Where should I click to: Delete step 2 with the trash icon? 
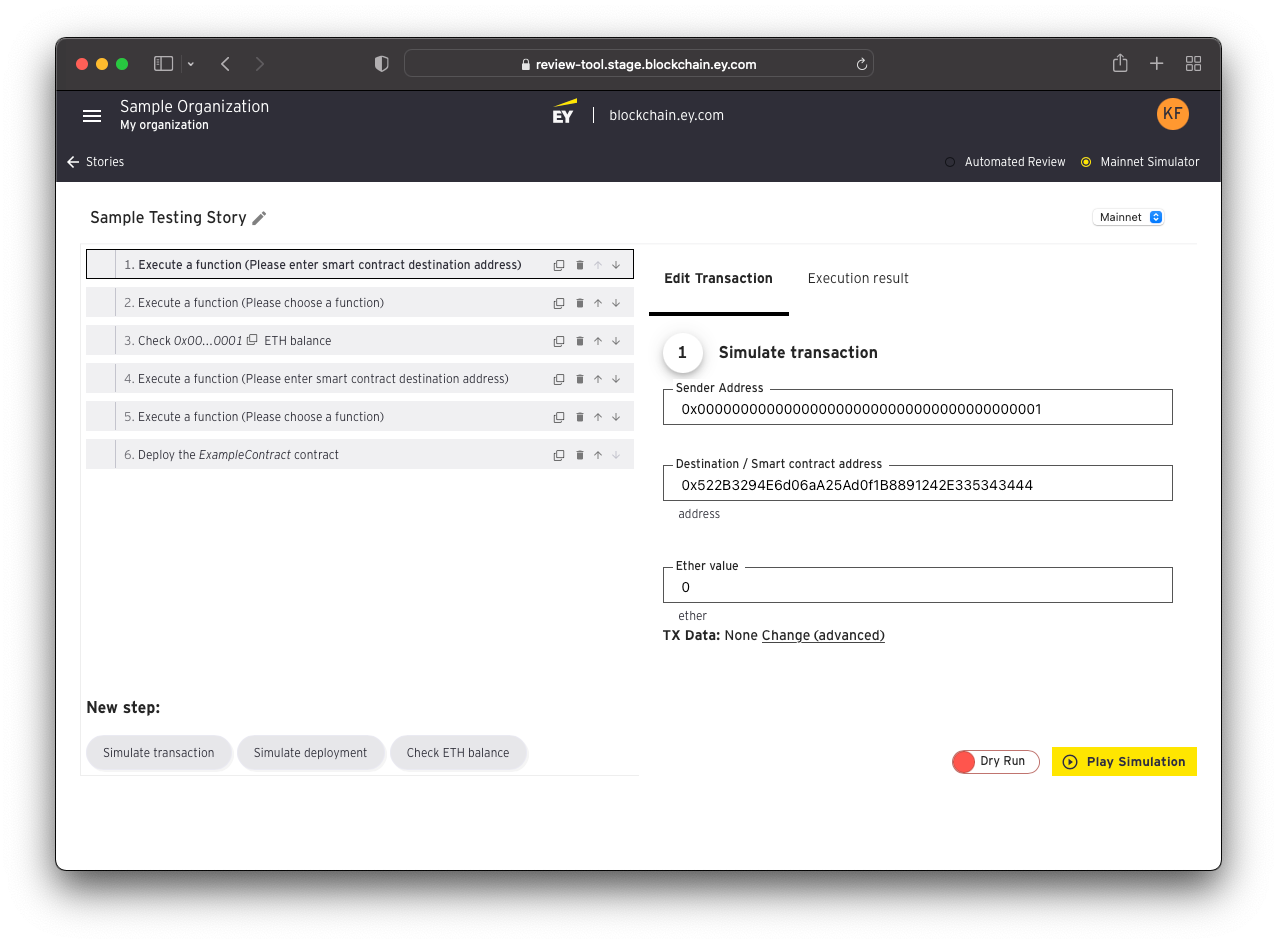[x=579, y=302]
